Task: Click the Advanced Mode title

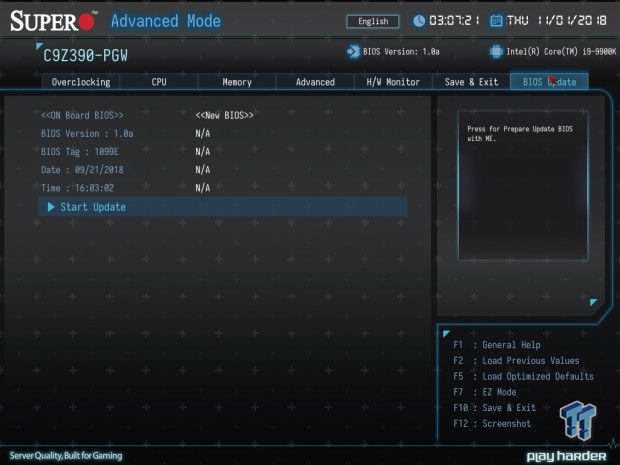Action: coord(166,21)
